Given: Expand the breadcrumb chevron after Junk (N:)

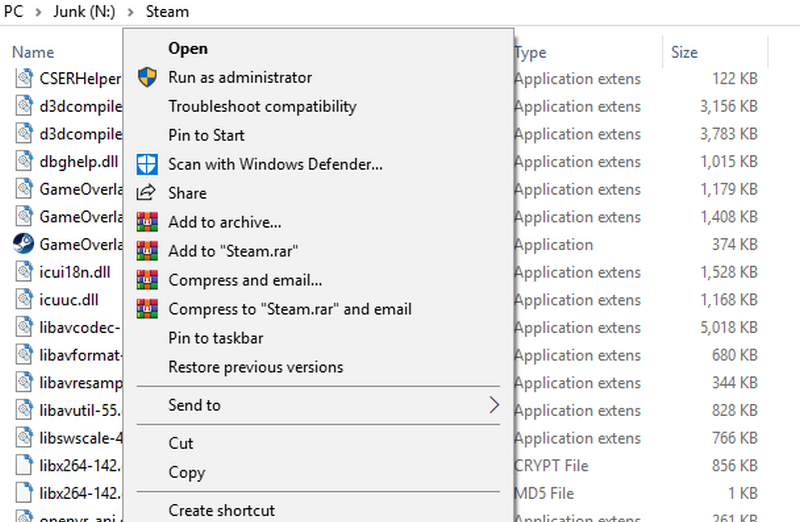Looking at the screenshot, I should click(x=131, y=12).
